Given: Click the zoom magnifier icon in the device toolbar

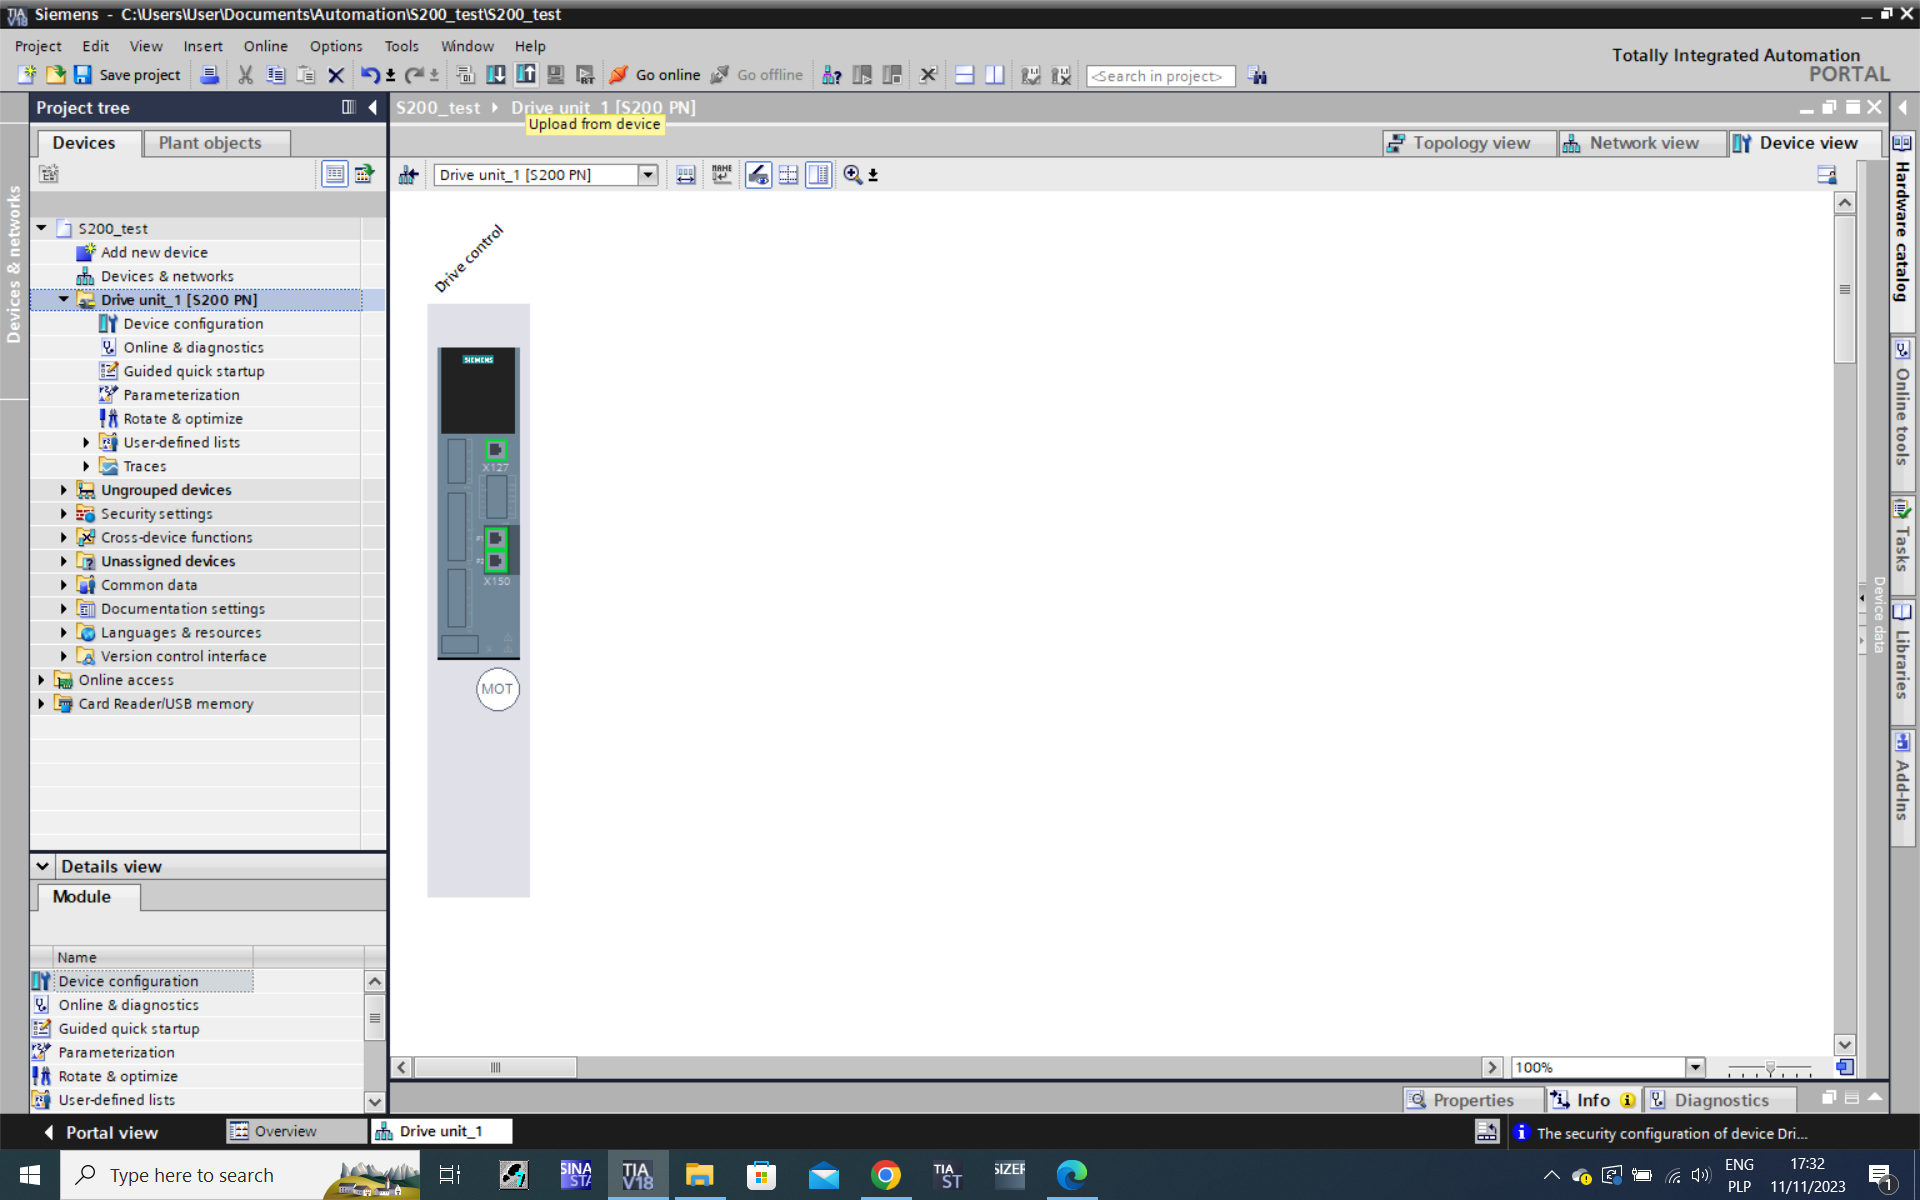Looking at the screenshot, I should click(852, 175).
